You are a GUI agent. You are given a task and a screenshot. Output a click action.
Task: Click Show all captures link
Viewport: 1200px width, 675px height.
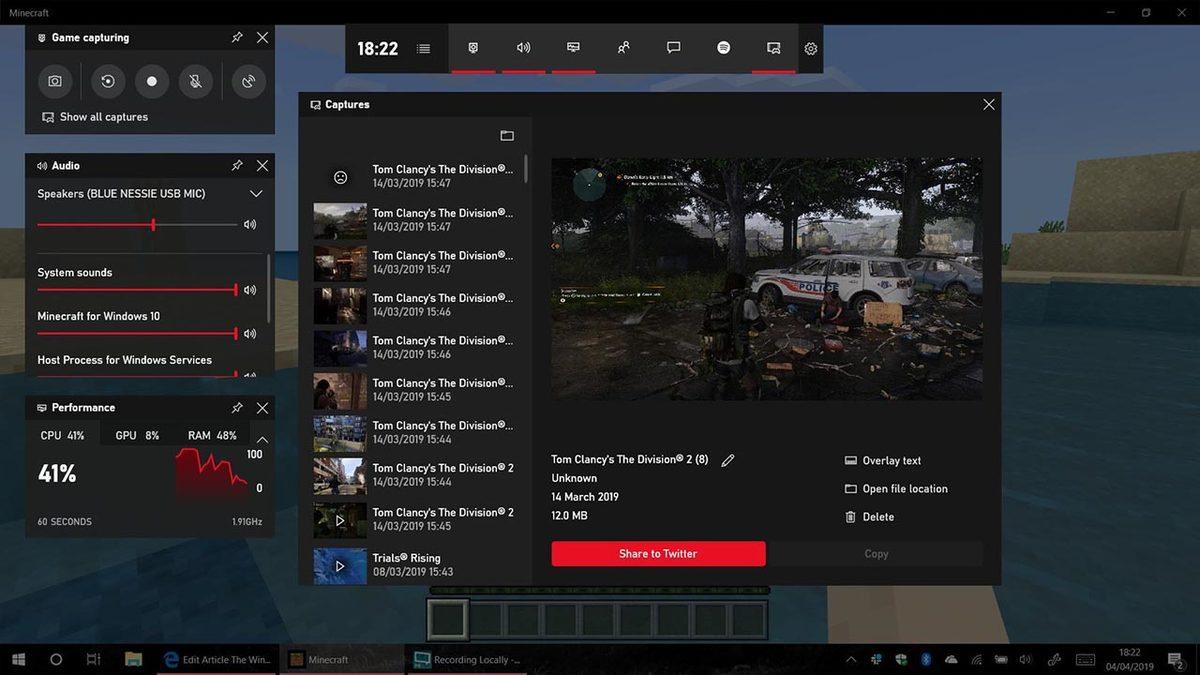pos(103,117)
